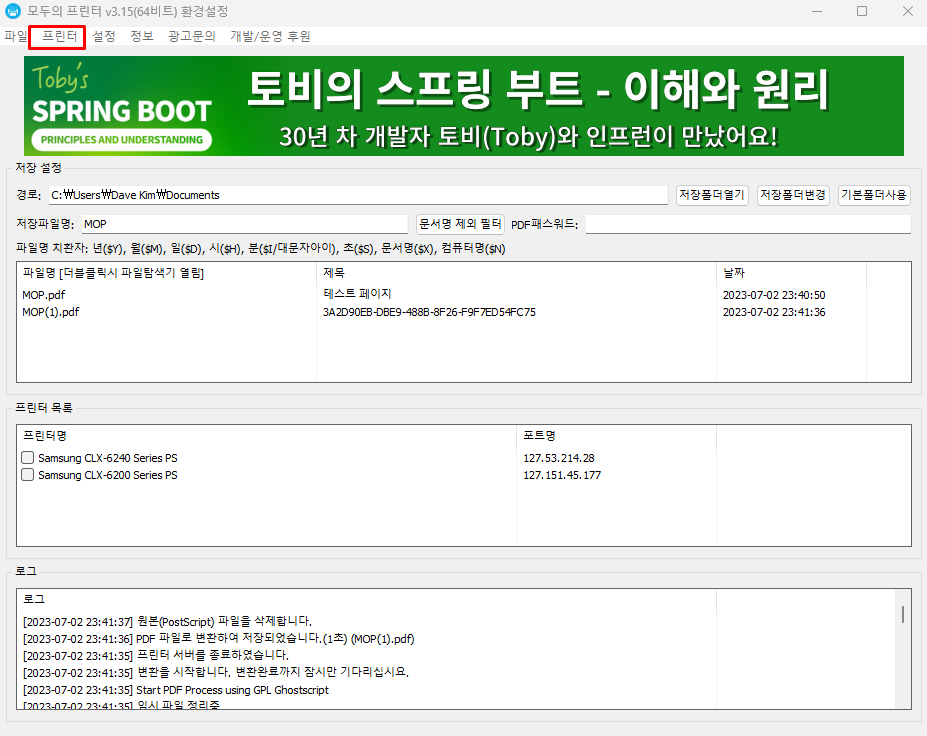927x736 pixels.
Task: Click the 날짜 column header
Action: coord(791,273)
